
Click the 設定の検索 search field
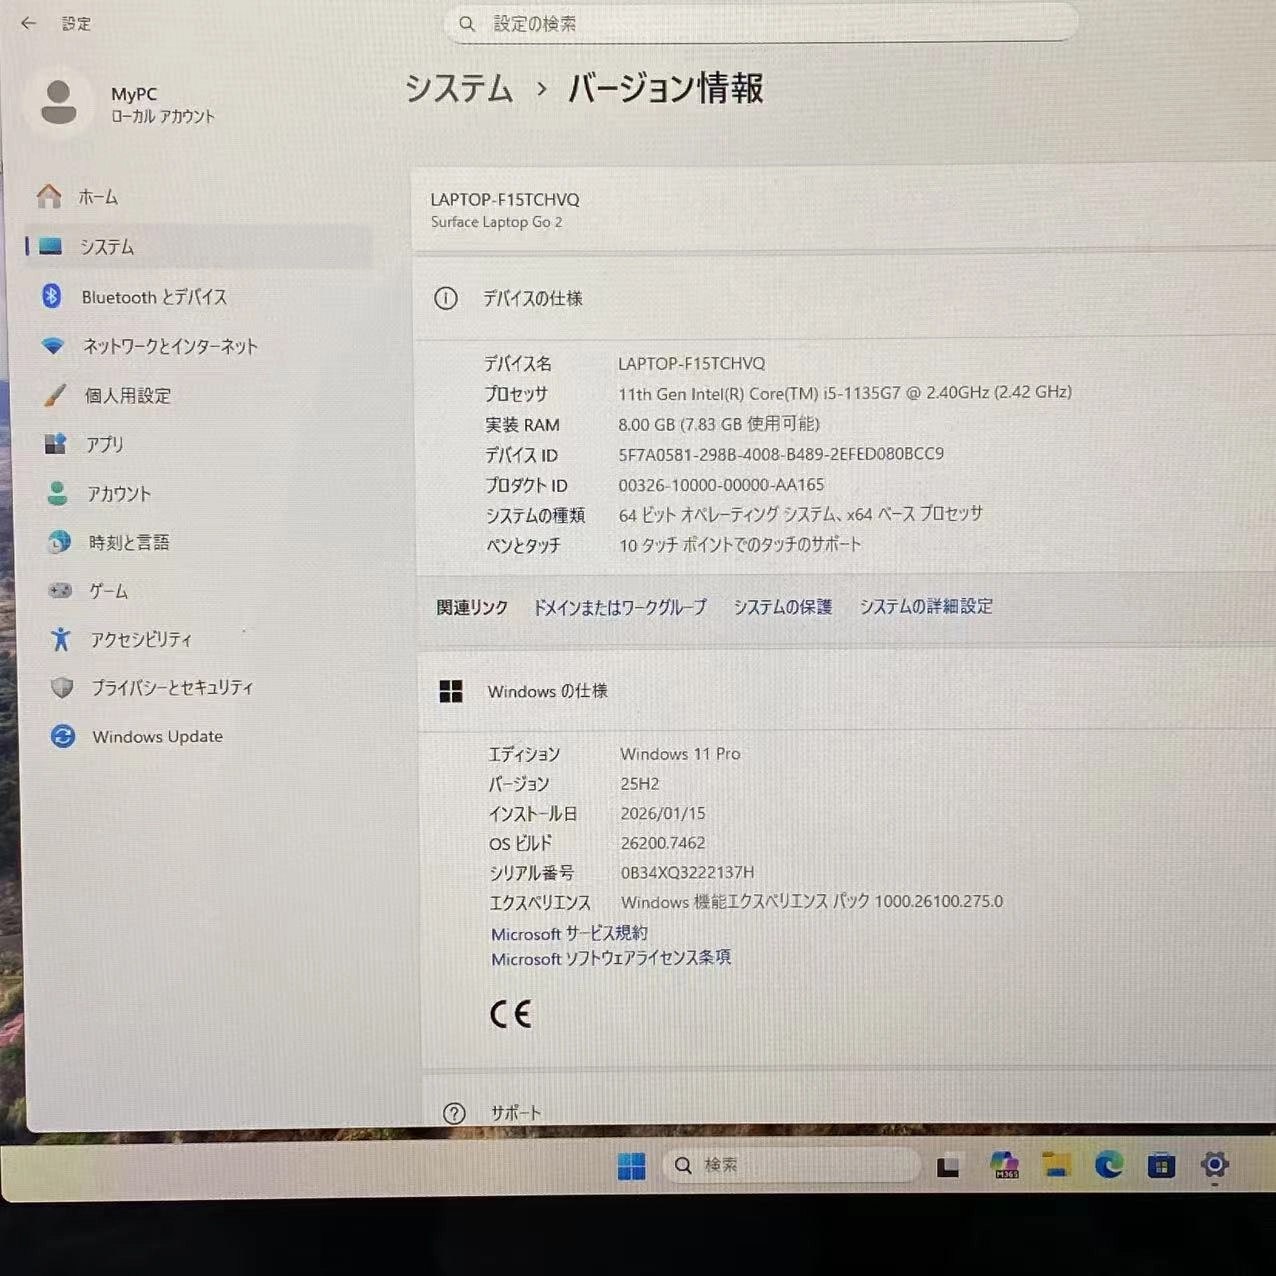tap(760, 23)
